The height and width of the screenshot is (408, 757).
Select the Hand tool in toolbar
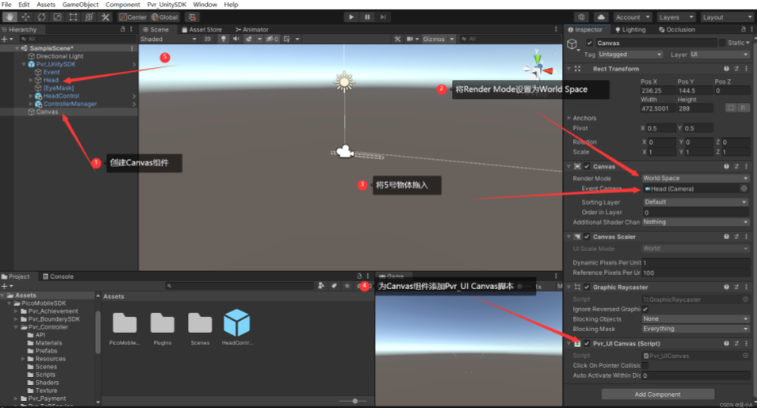point(9,17)
